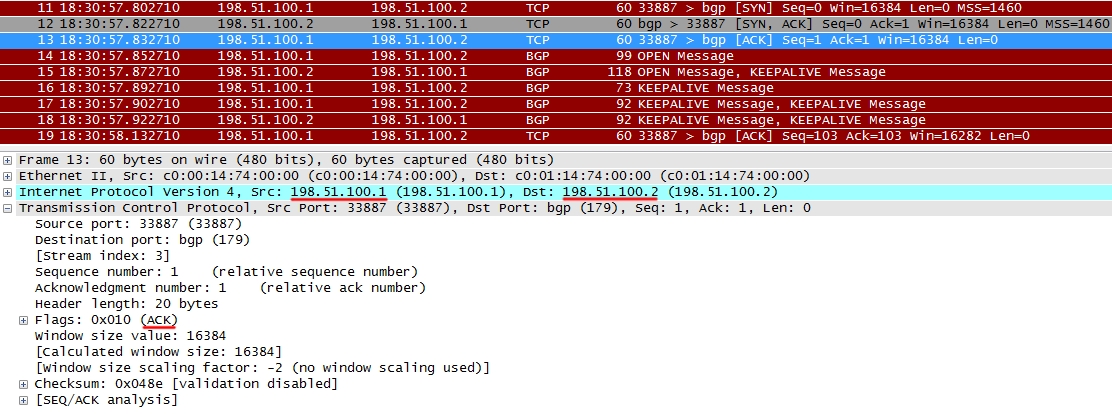This screenshot has height=414, width=1112.
Task: Expand the Ethernet II section
Action: click(9, 176)
